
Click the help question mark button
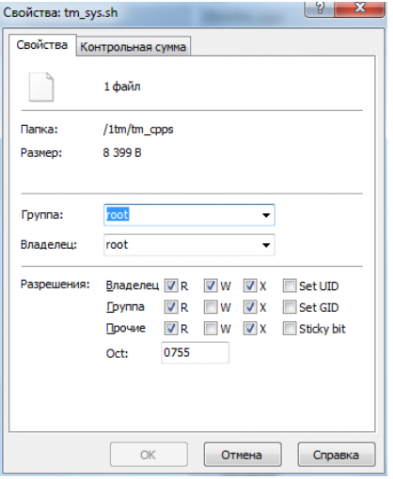[319, 9]
